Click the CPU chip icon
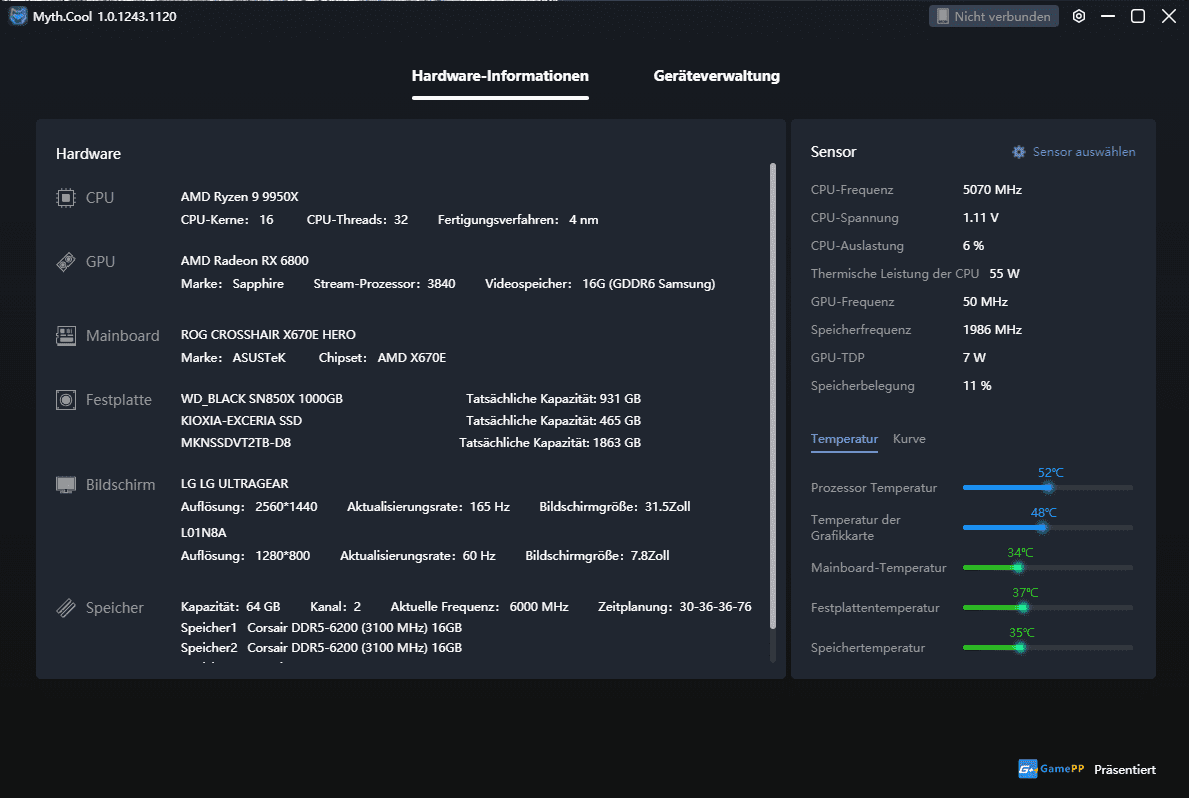The image size is (1189, 798). (66, 198)
